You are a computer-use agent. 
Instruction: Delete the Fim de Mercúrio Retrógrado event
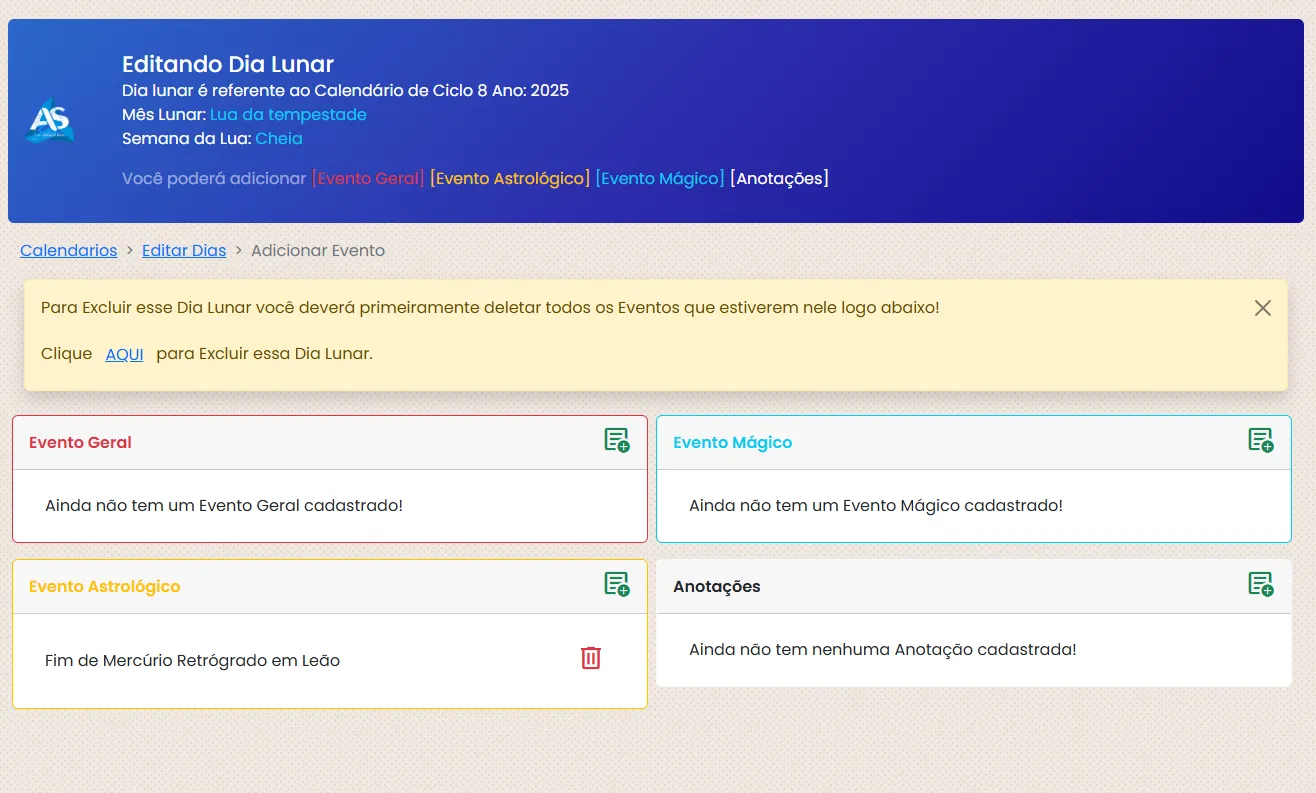tap(591, 658)
